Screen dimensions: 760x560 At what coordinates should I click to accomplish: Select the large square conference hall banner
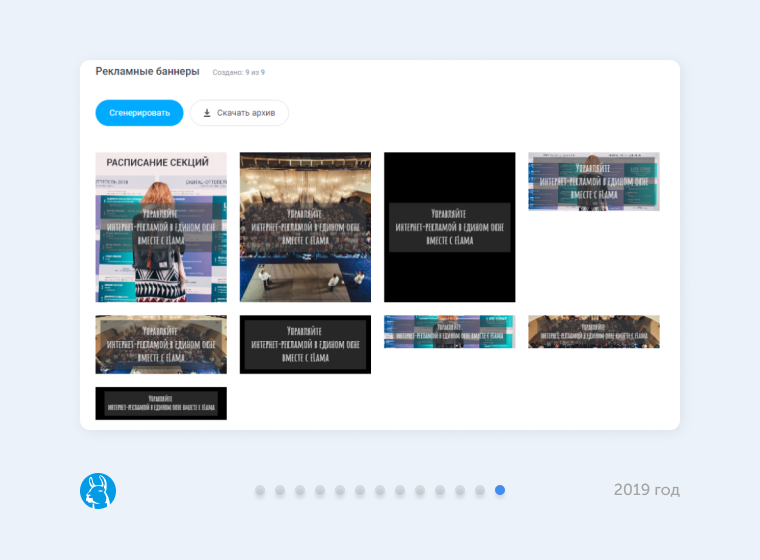[x=305, y=227]
